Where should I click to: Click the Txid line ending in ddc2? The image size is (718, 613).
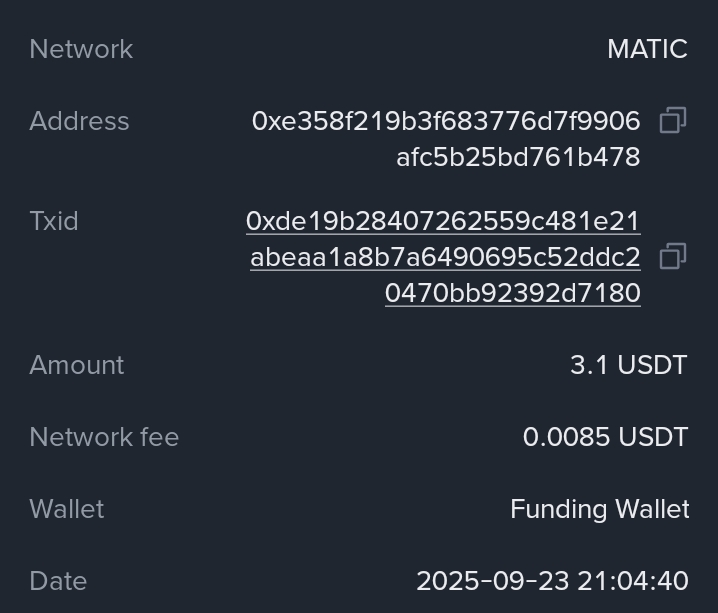(x=445, y=257)
